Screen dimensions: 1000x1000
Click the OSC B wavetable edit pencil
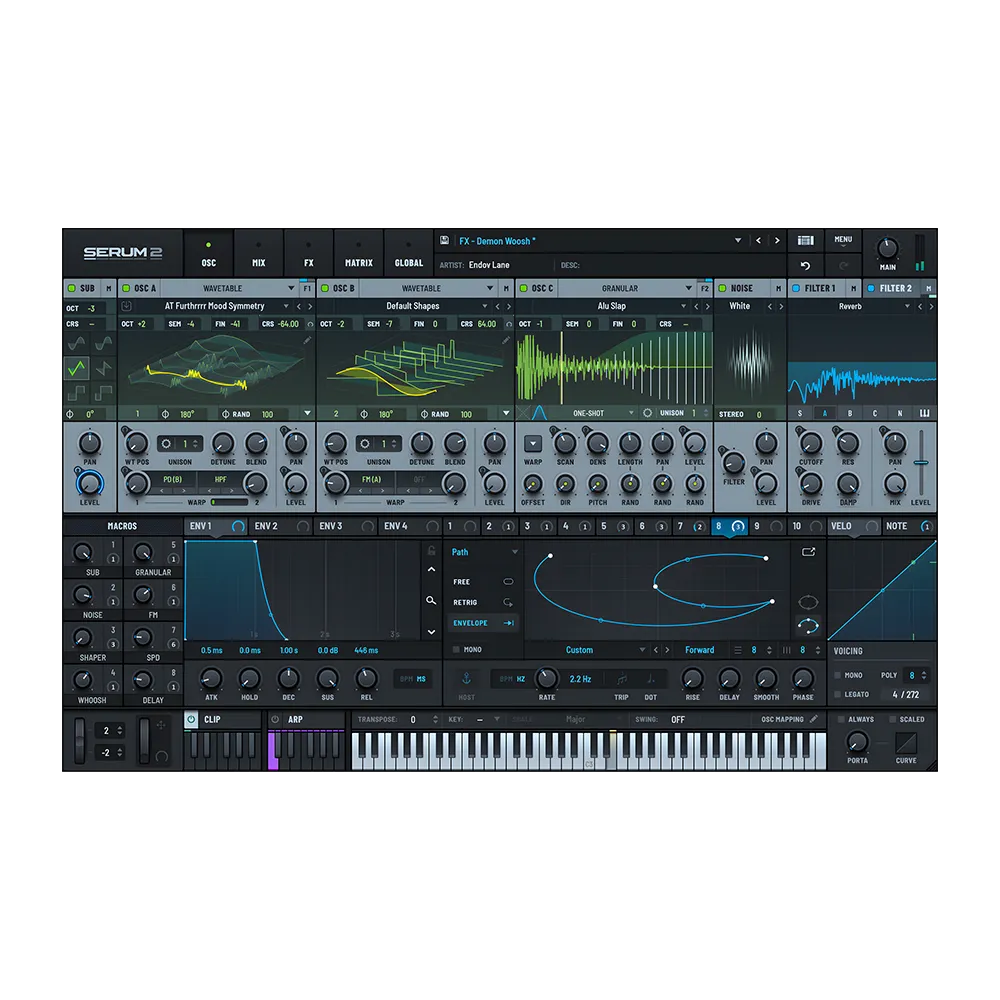click(x=506, y=341)
